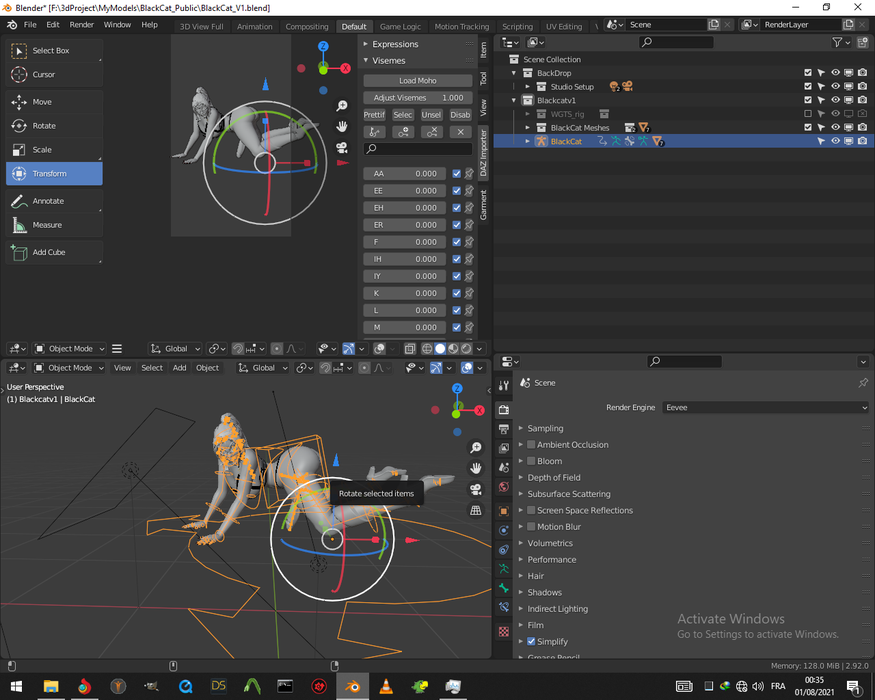
Task: Select the BlackCat Meshes collection row
Action: [684, 128]
